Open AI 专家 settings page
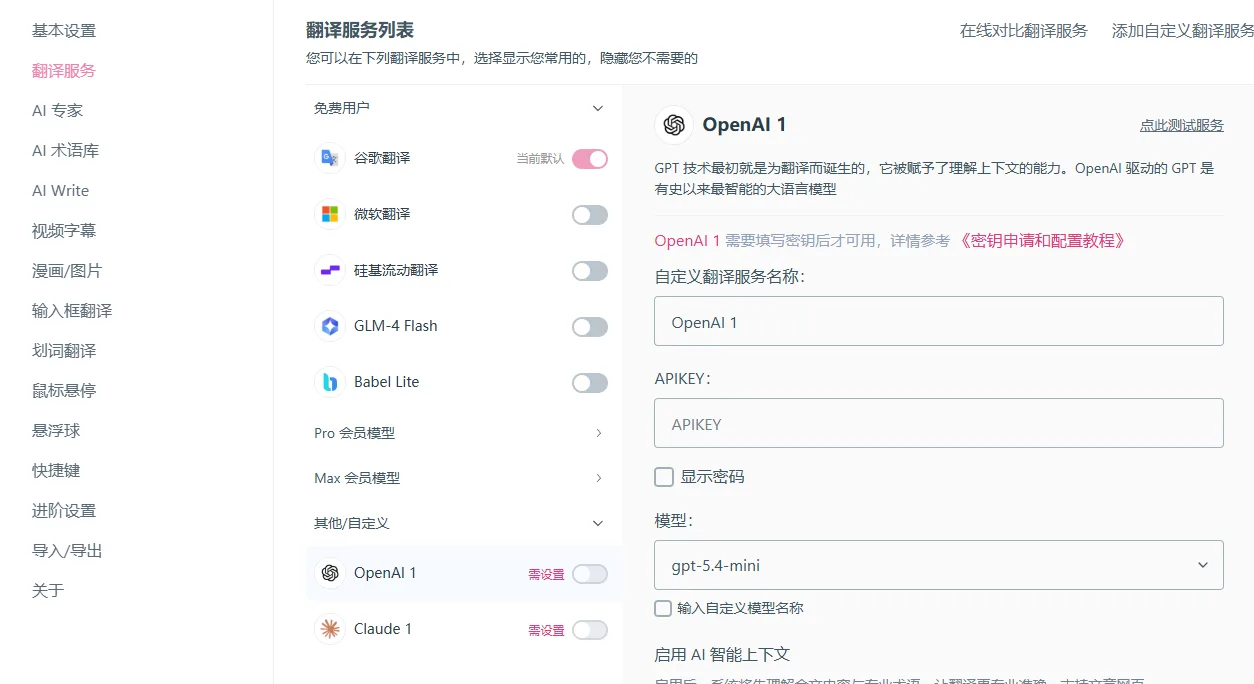 58,111
